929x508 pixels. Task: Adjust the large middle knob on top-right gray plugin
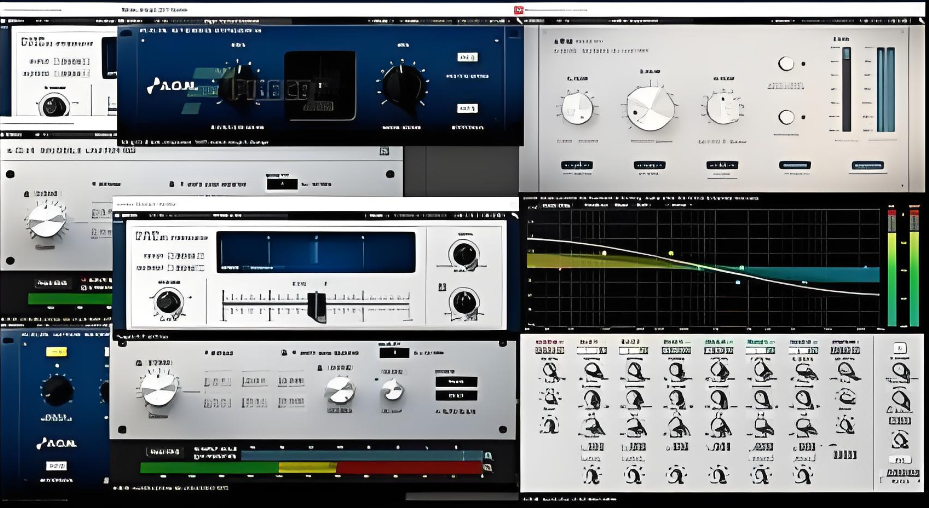click(651, 108)
